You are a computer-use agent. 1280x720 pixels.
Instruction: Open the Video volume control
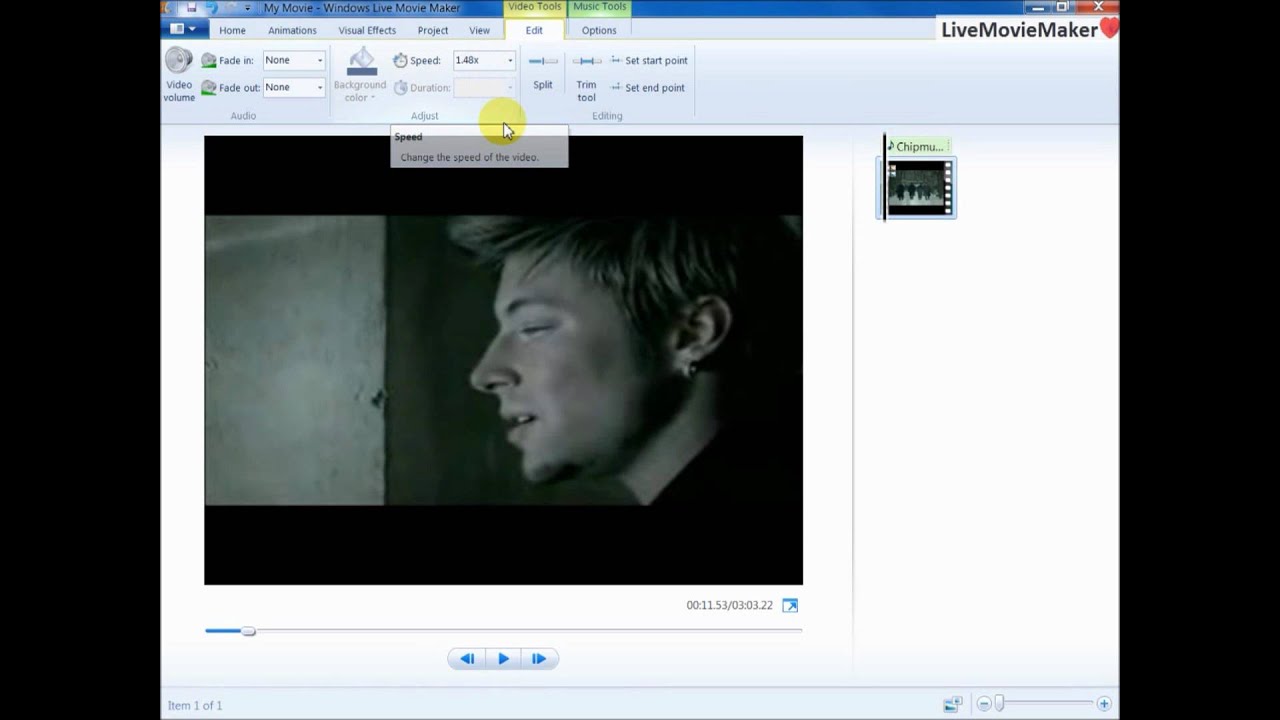179,75
